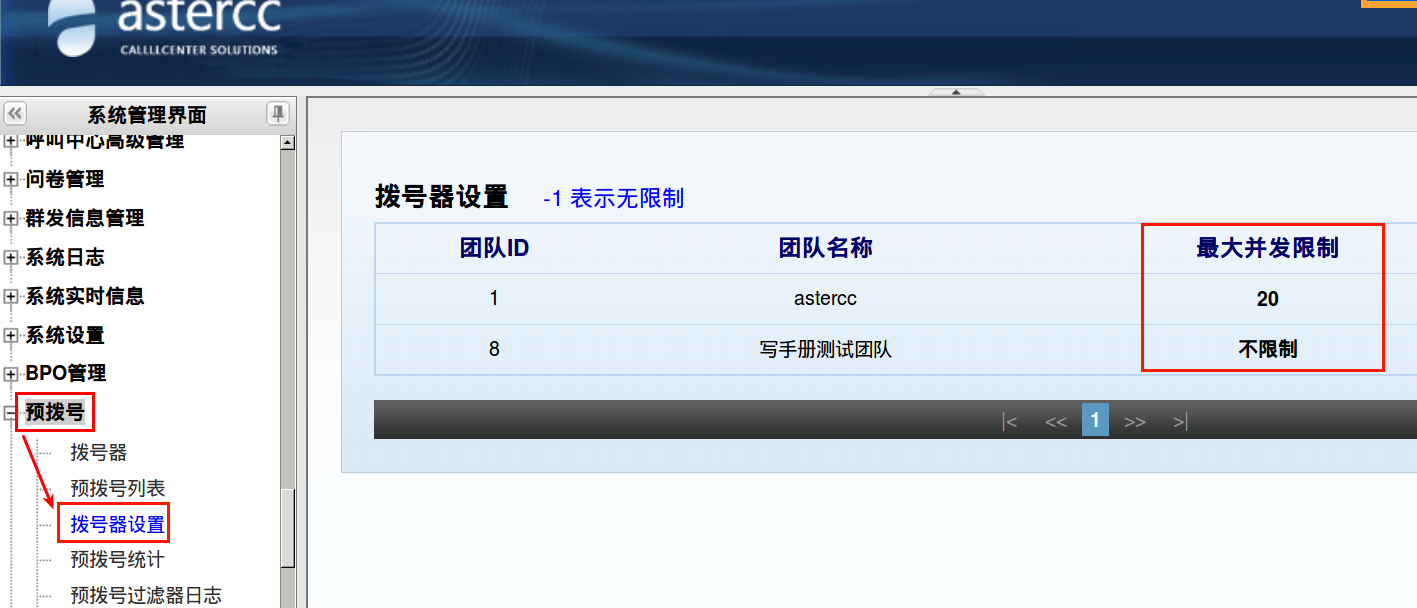
Task: Select page 1 in the pagination
Action: (1094, 421)
